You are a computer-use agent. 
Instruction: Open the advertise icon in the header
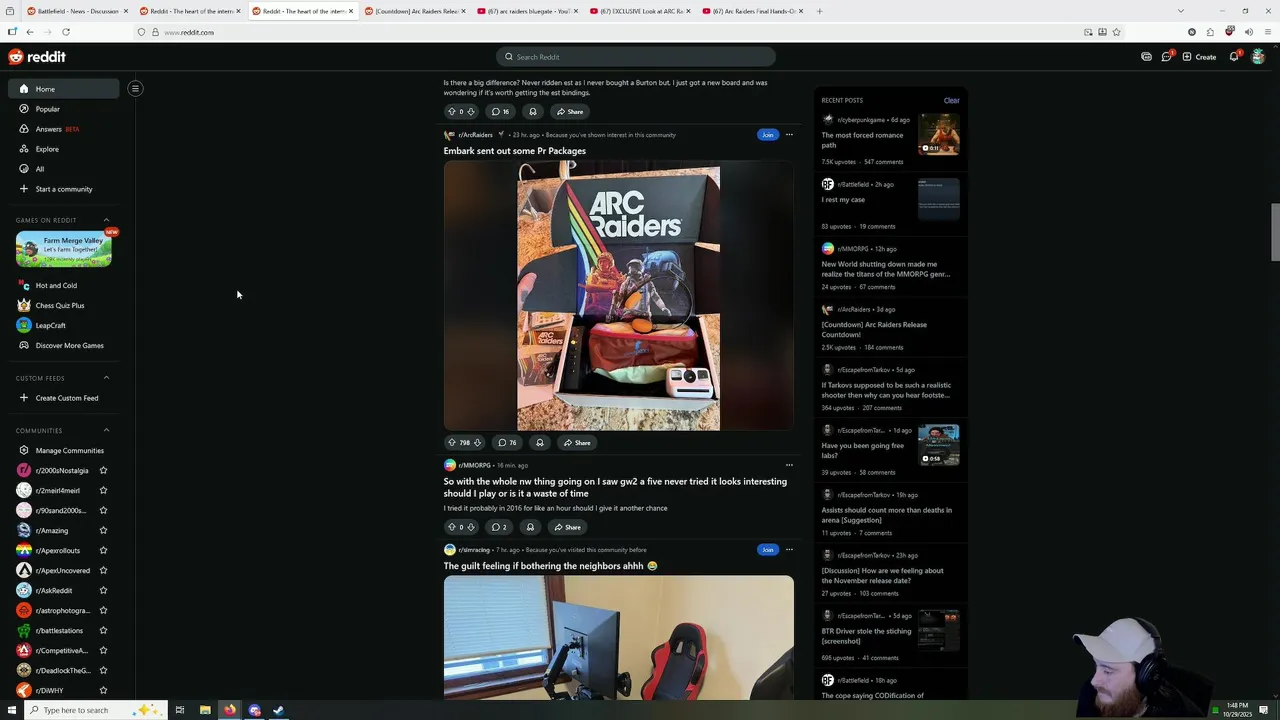tap(1146, 57)
